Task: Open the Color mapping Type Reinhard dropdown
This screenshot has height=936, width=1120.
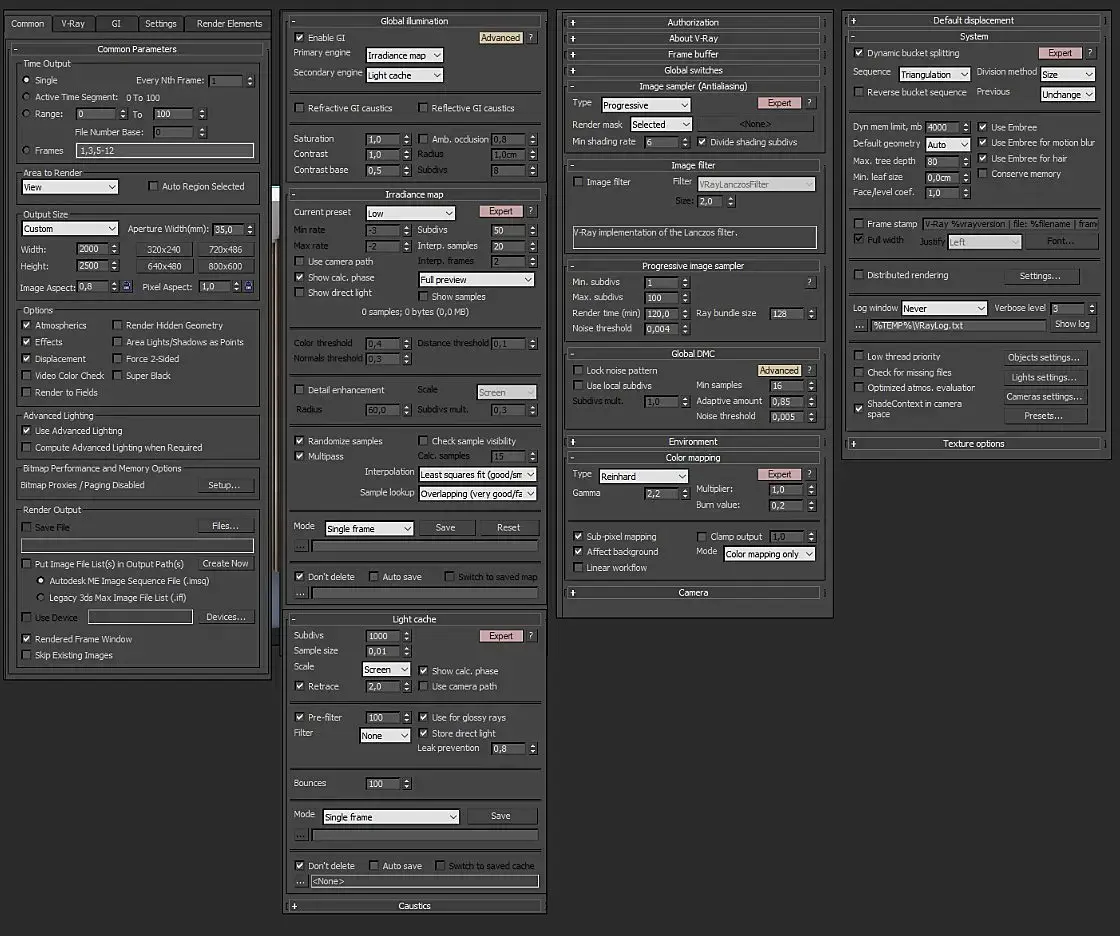Action: (644, 477)
